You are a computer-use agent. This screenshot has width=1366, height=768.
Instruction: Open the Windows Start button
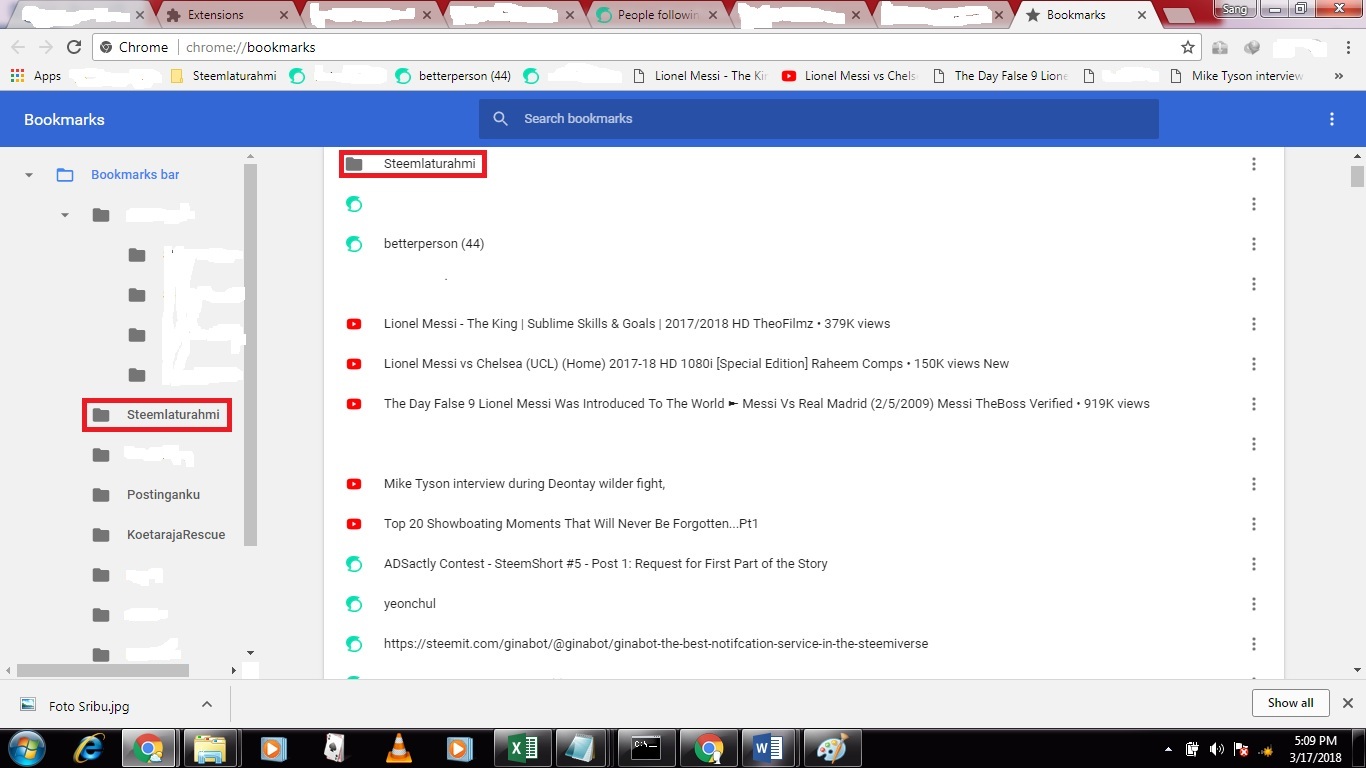pos(27,748)
